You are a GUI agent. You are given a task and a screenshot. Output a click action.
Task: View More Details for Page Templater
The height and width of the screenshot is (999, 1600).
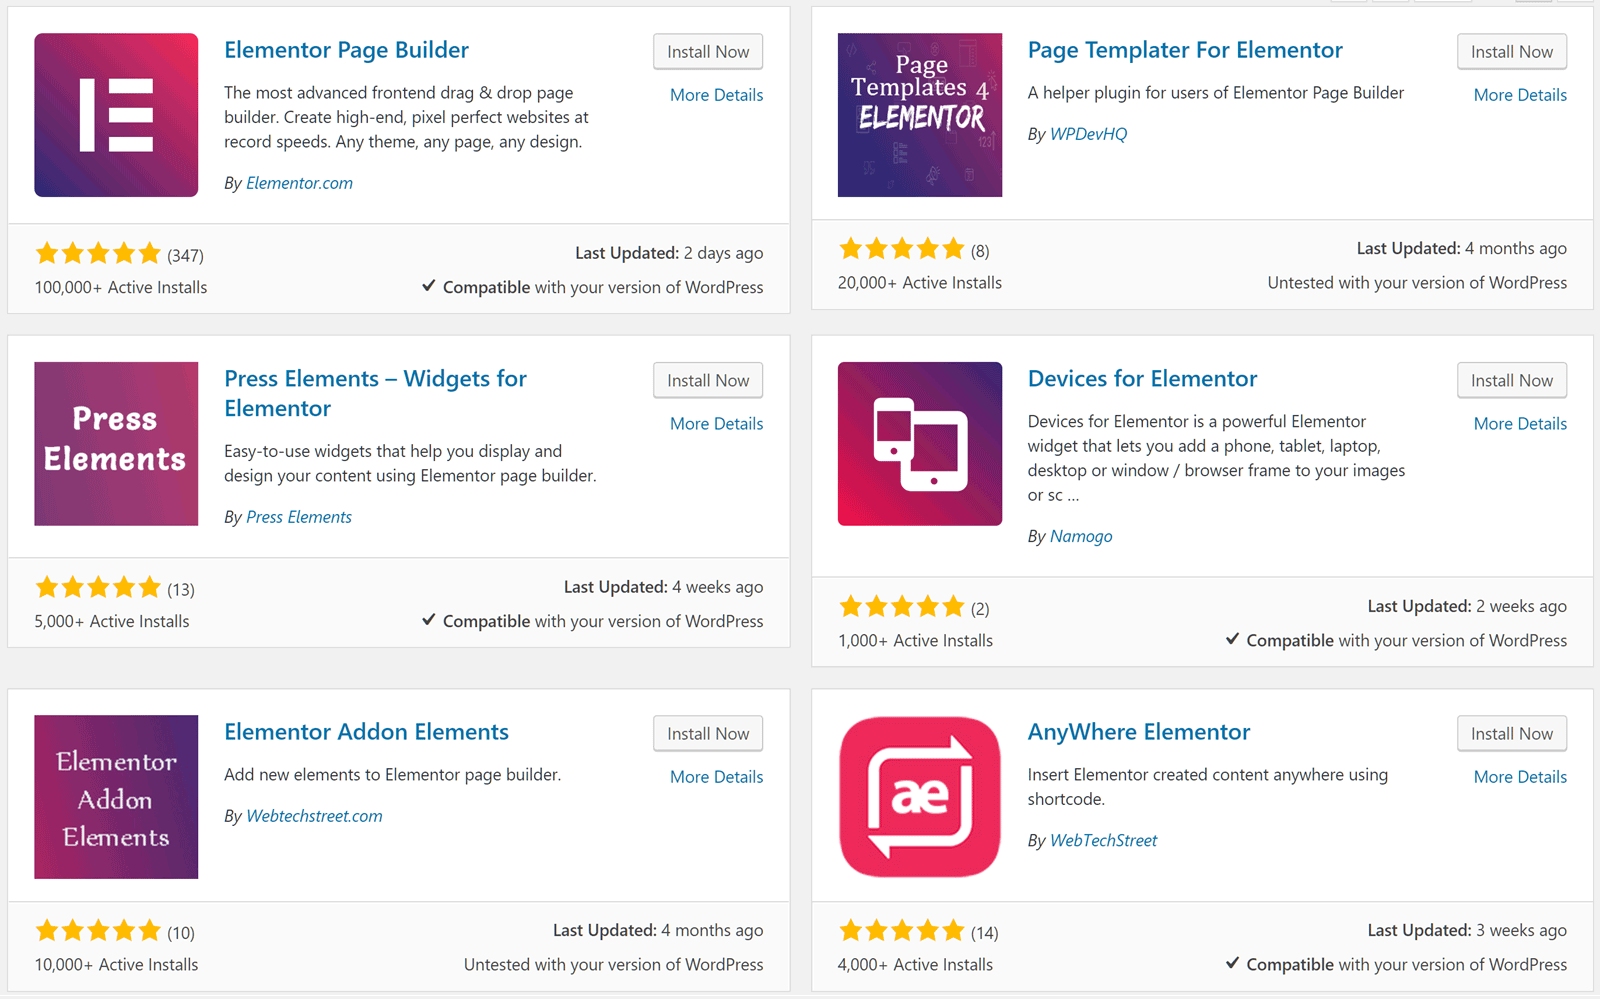coord(1520,95)
